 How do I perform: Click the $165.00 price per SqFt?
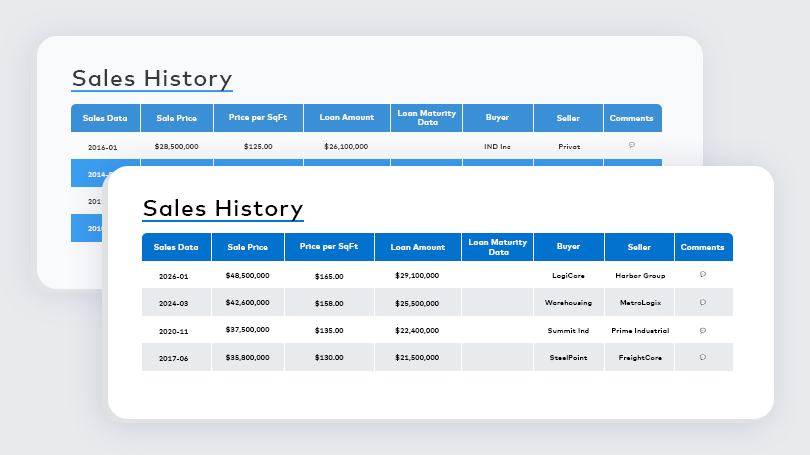pos(329,276)
